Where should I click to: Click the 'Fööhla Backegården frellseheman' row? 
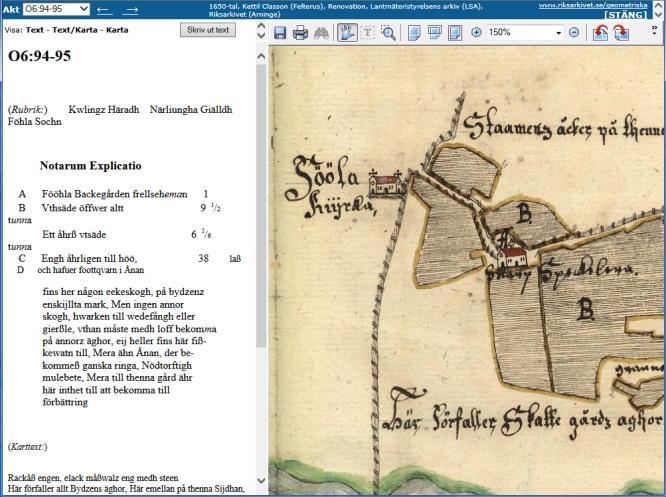click(114, 194)
